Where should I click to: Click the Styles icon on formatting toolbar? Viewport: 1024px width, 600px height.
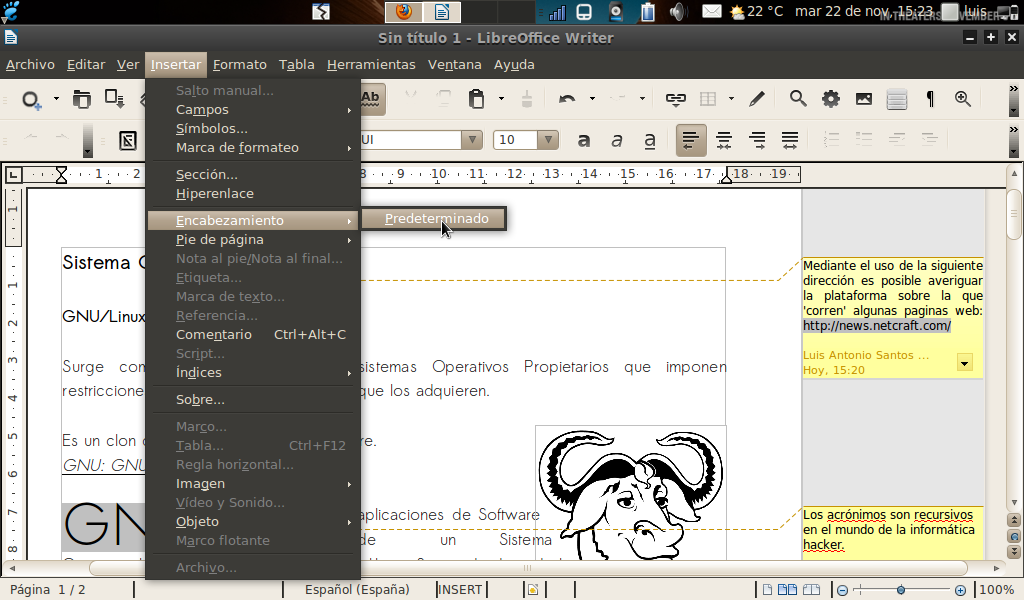pos(128,140)
